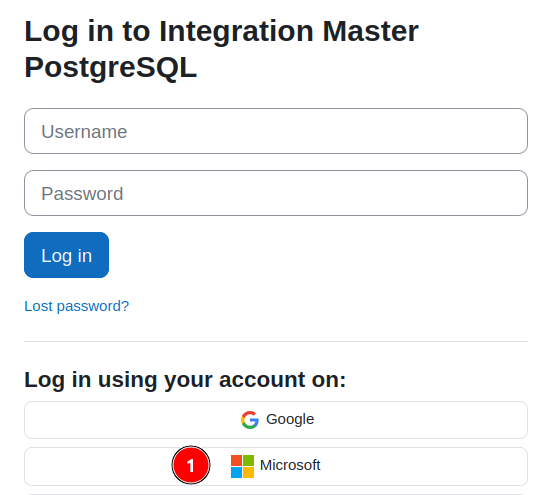
Task: Click the Google logo icon
Action: click(250, 420)
